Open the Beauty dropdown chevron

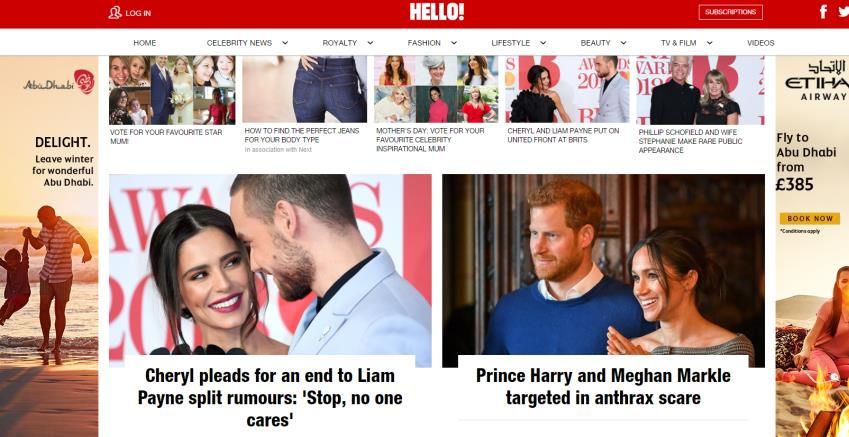pyautogui.click(x=623, y=43)
